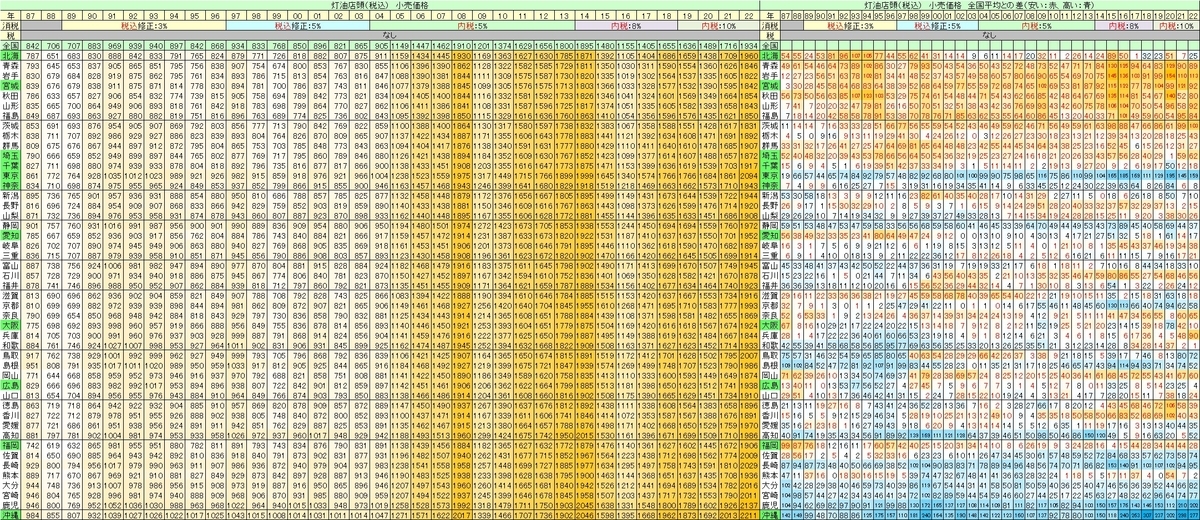
Task: Click the 税込修正:3% header in the difference table
Action: pos(850,25)
